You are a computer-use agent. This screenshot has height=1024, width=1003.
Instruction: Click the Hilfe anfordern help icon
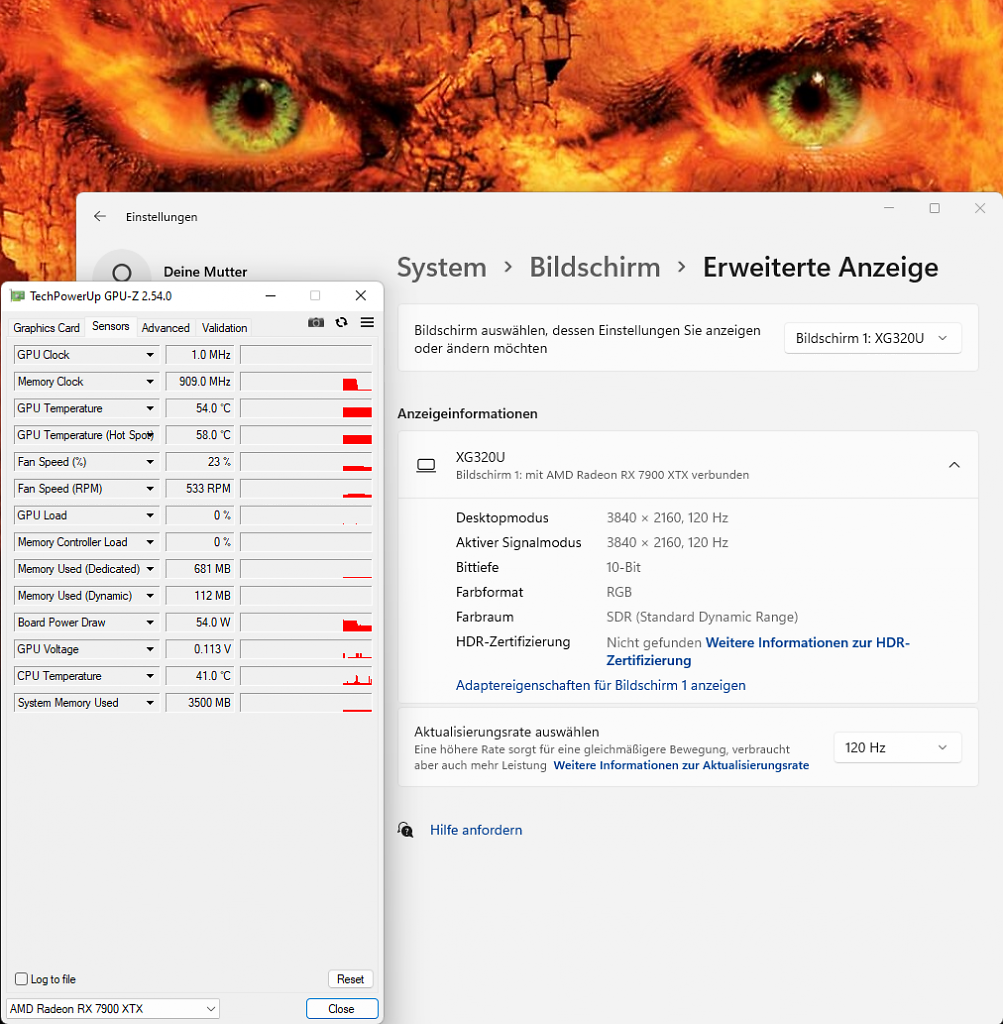[406, 830]
